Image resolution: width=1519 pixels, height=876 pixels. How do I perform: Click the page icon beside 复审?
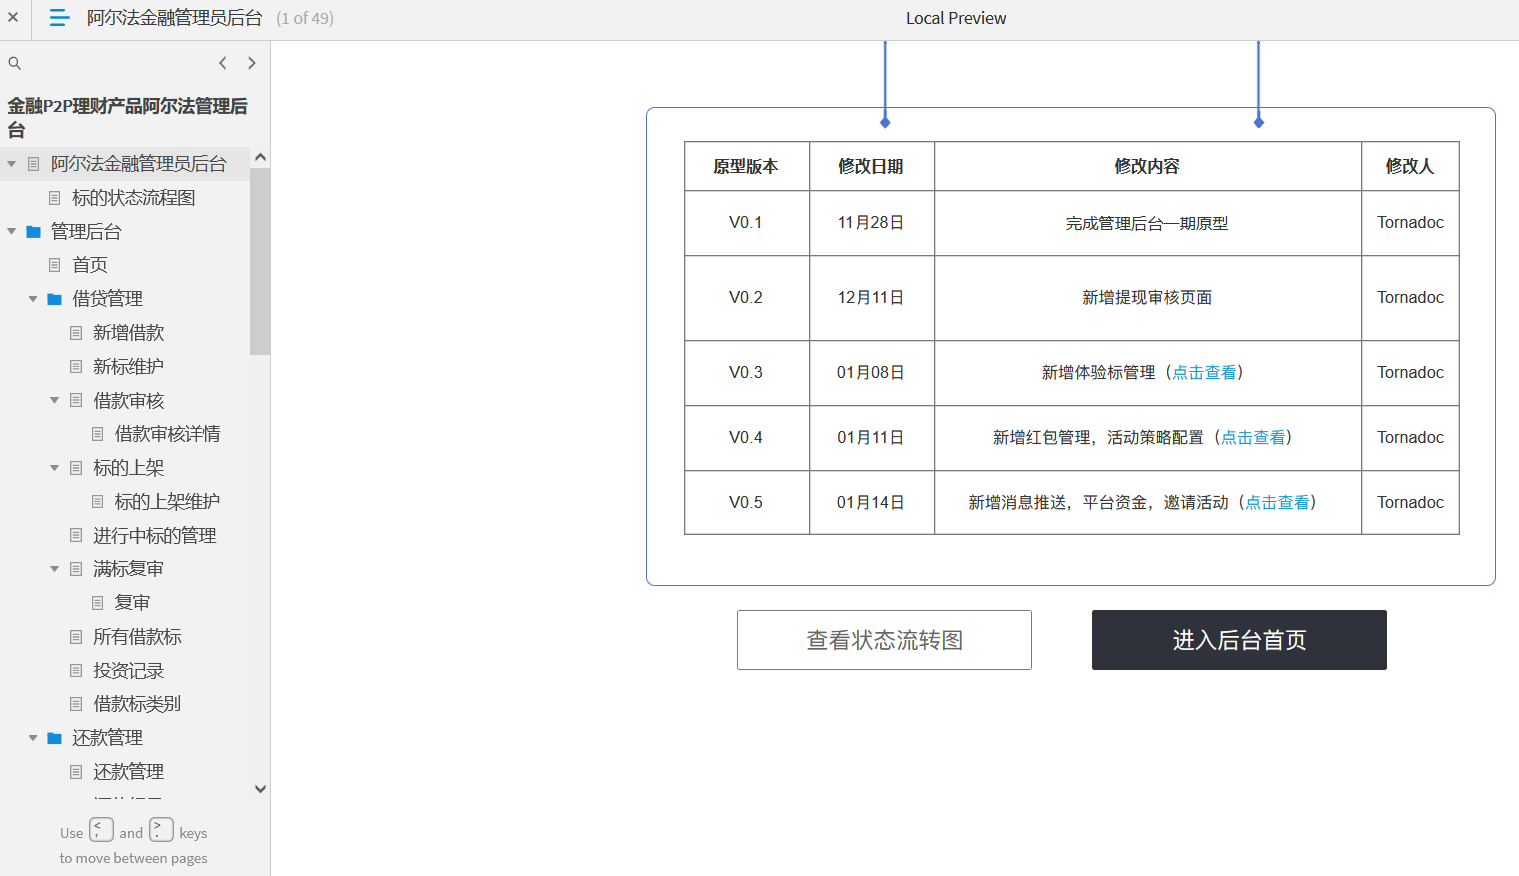pos(98,603)
